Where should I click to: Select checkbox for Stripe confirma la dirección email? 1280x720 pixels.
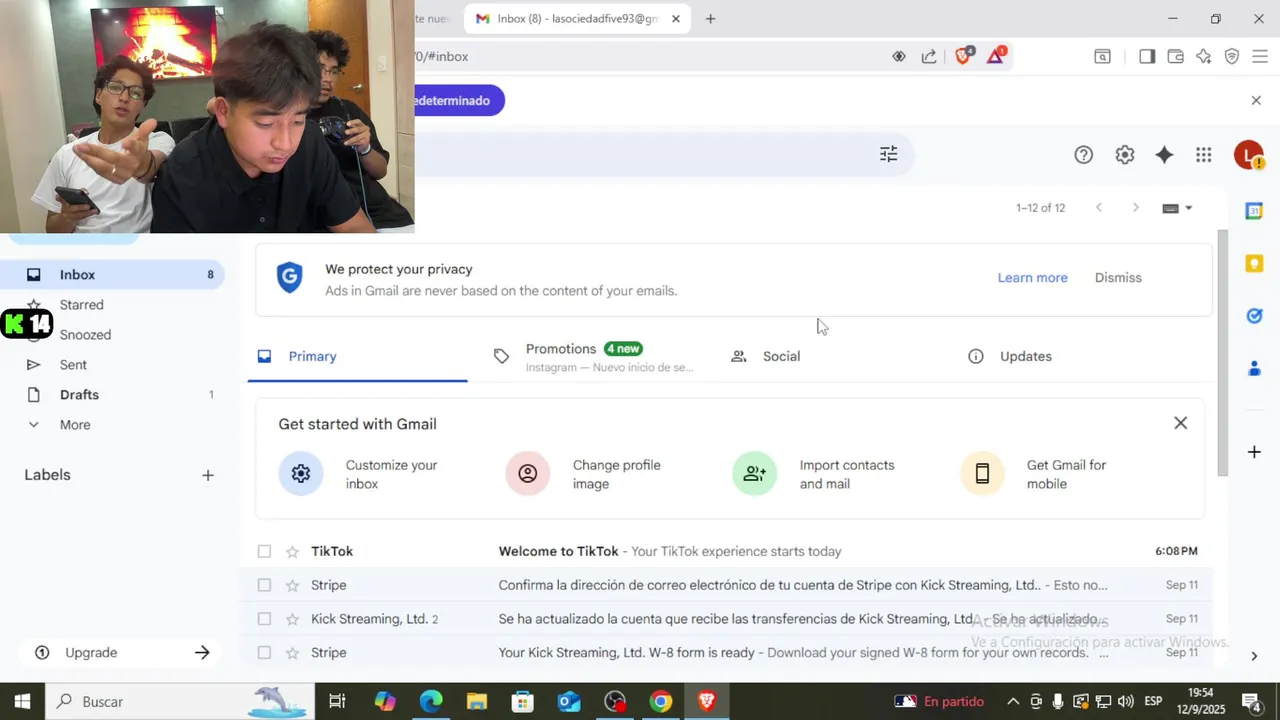coord(264,585)
